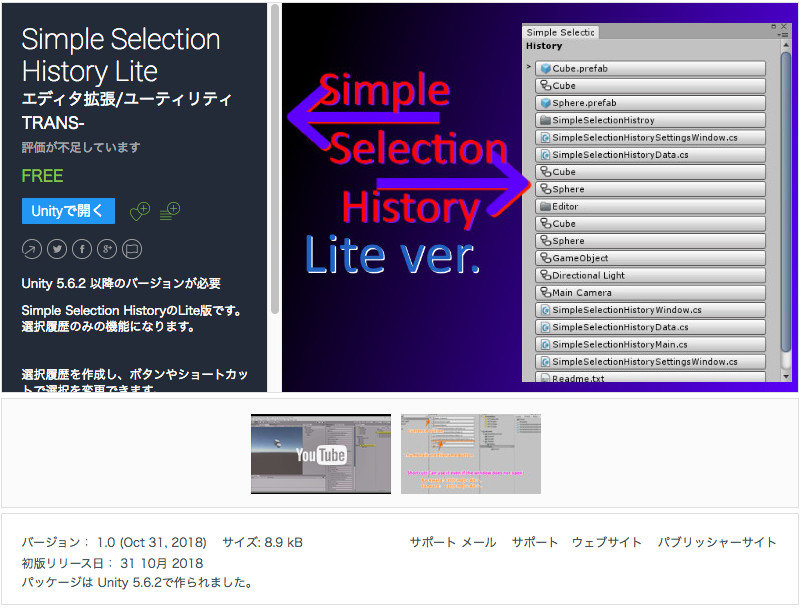Share on Facebook icon
The width and height of the screenshot is (803, 609).
pos(82,249)
